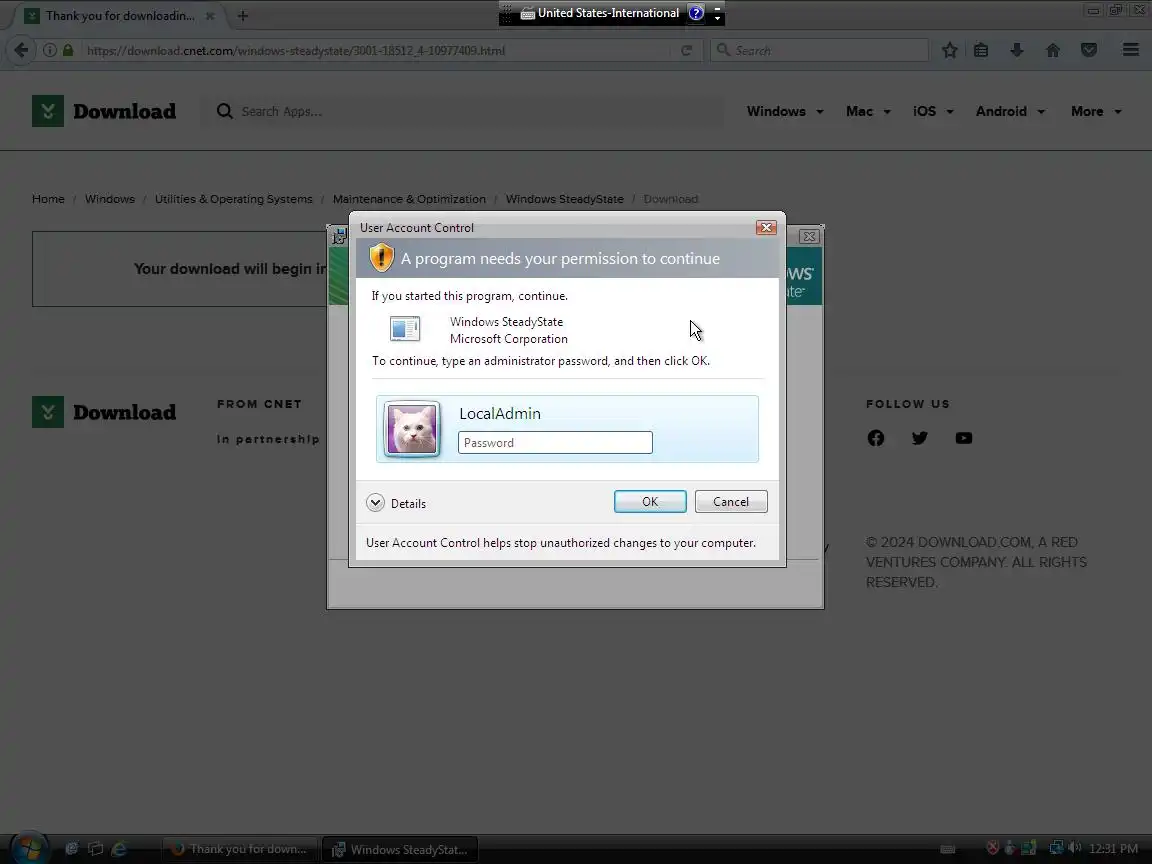
Task: Click OK in the User Account Control dialog
Action: click(650, 502)
